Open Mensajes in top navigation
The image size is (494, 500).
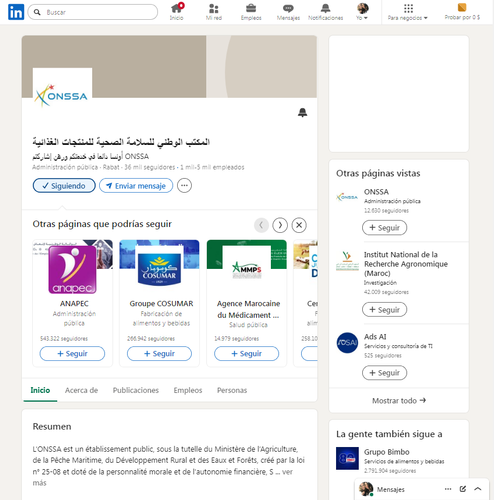tap(288, 12)
